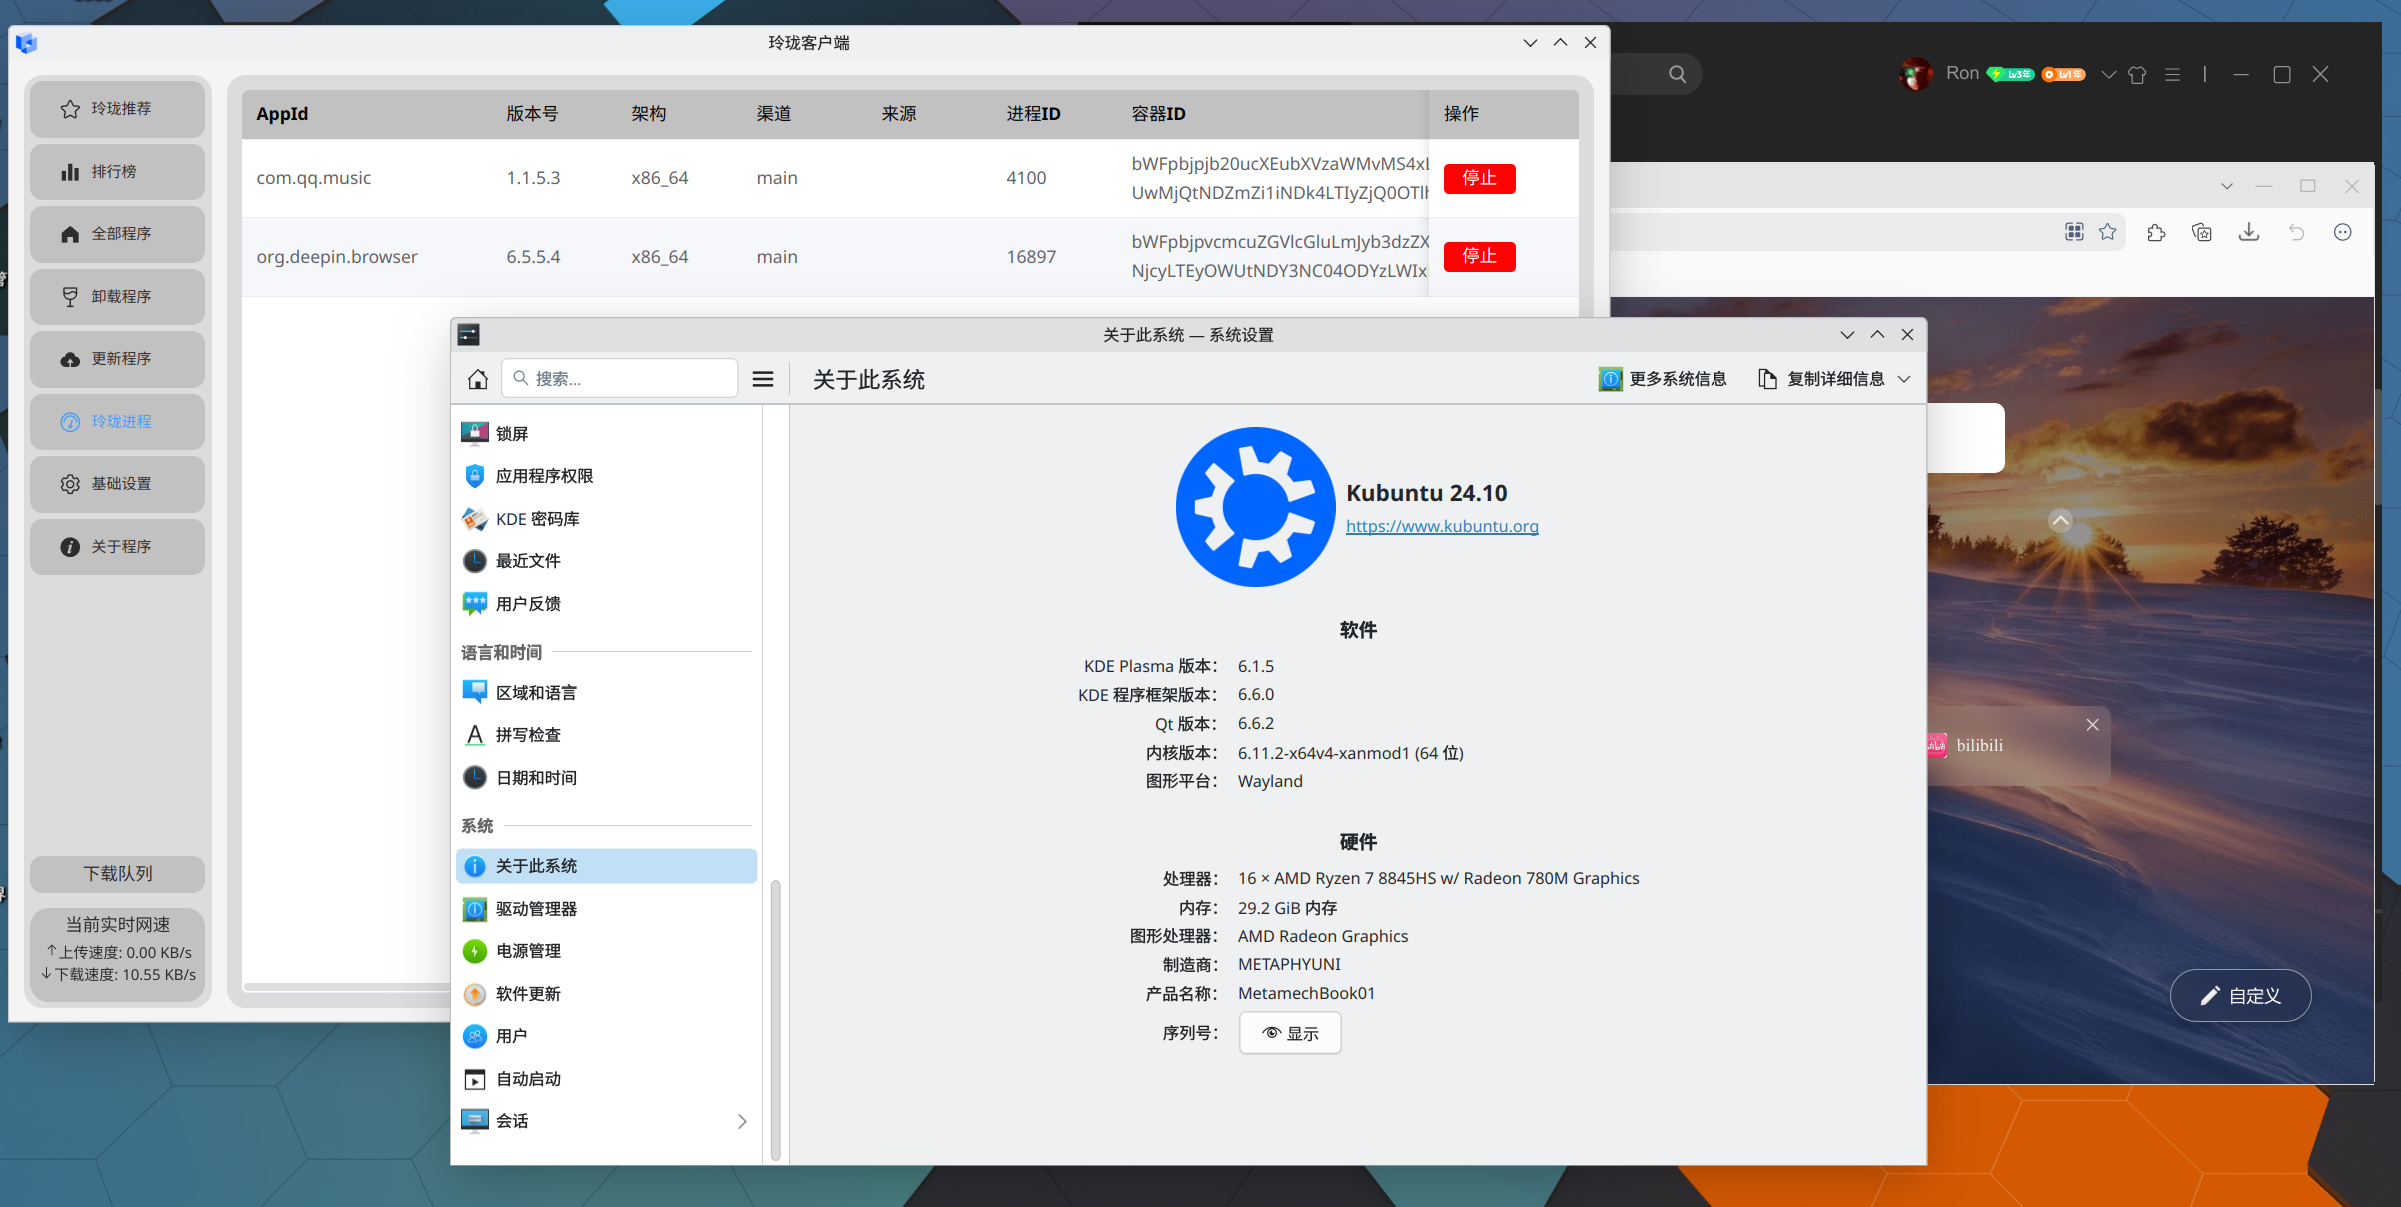The height and width of the screenshot is (1207, 2401).
Task: Close the bilibili shortcut card
Action: tap(2092, 725)
